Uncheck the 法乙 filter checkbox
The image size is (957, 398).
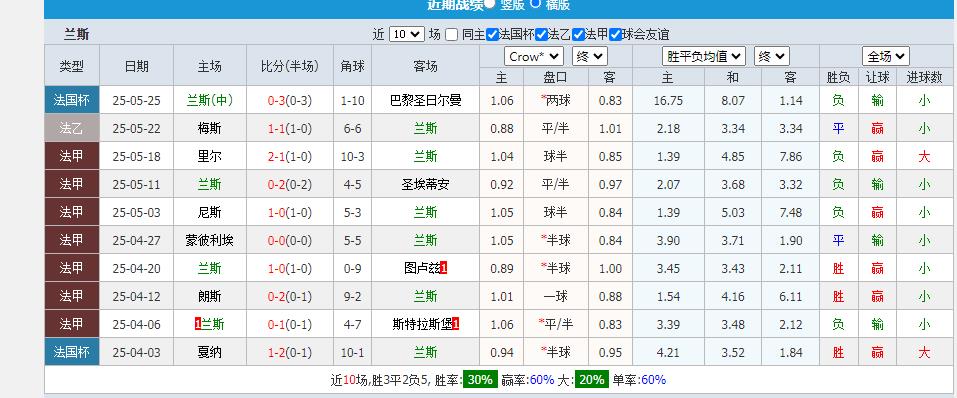point(541,35)
